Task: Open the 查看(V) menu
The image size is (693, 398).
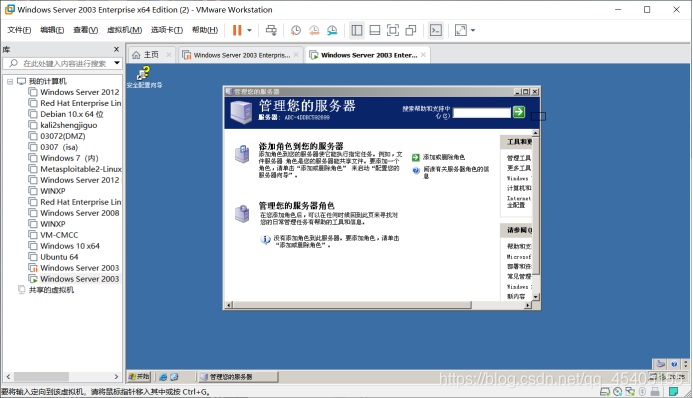Action: pyautogui.click(x=85, y=30)
